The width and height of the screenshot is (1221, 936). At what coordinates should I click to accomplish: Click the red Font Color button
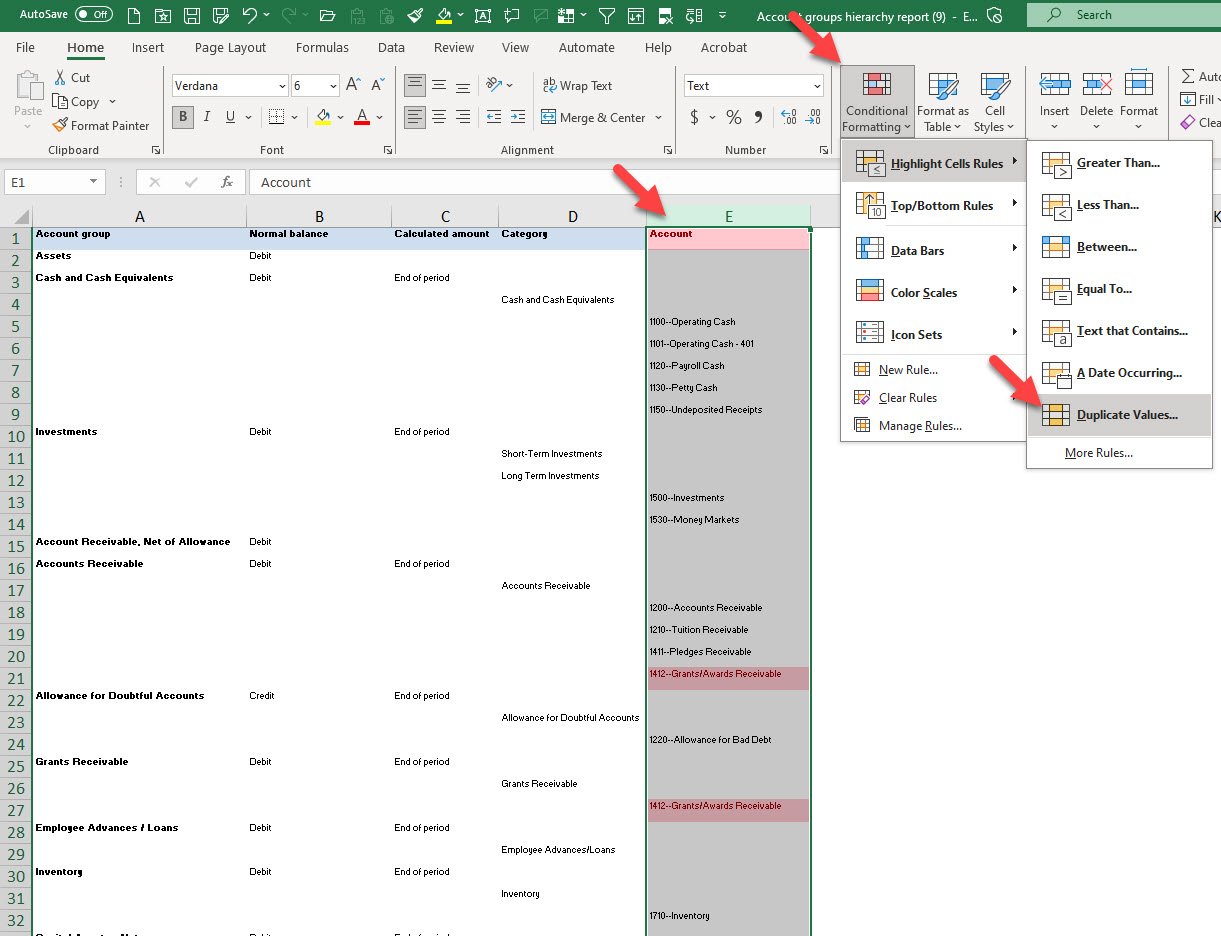[x=361, y=118]
